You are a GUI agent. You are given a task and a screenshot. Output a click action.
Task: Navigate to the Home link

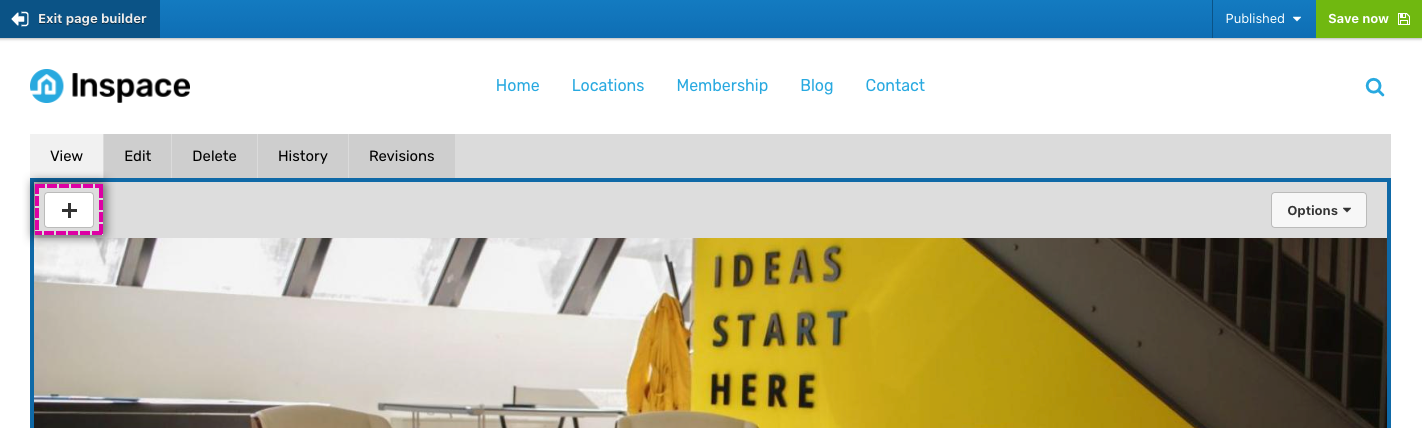click(x=518, y=86)
